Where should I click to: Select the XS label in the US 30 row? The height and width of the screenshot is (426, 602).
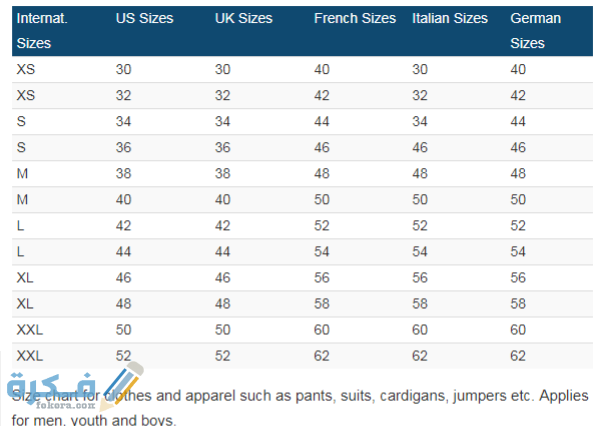(x=25, y=69)
